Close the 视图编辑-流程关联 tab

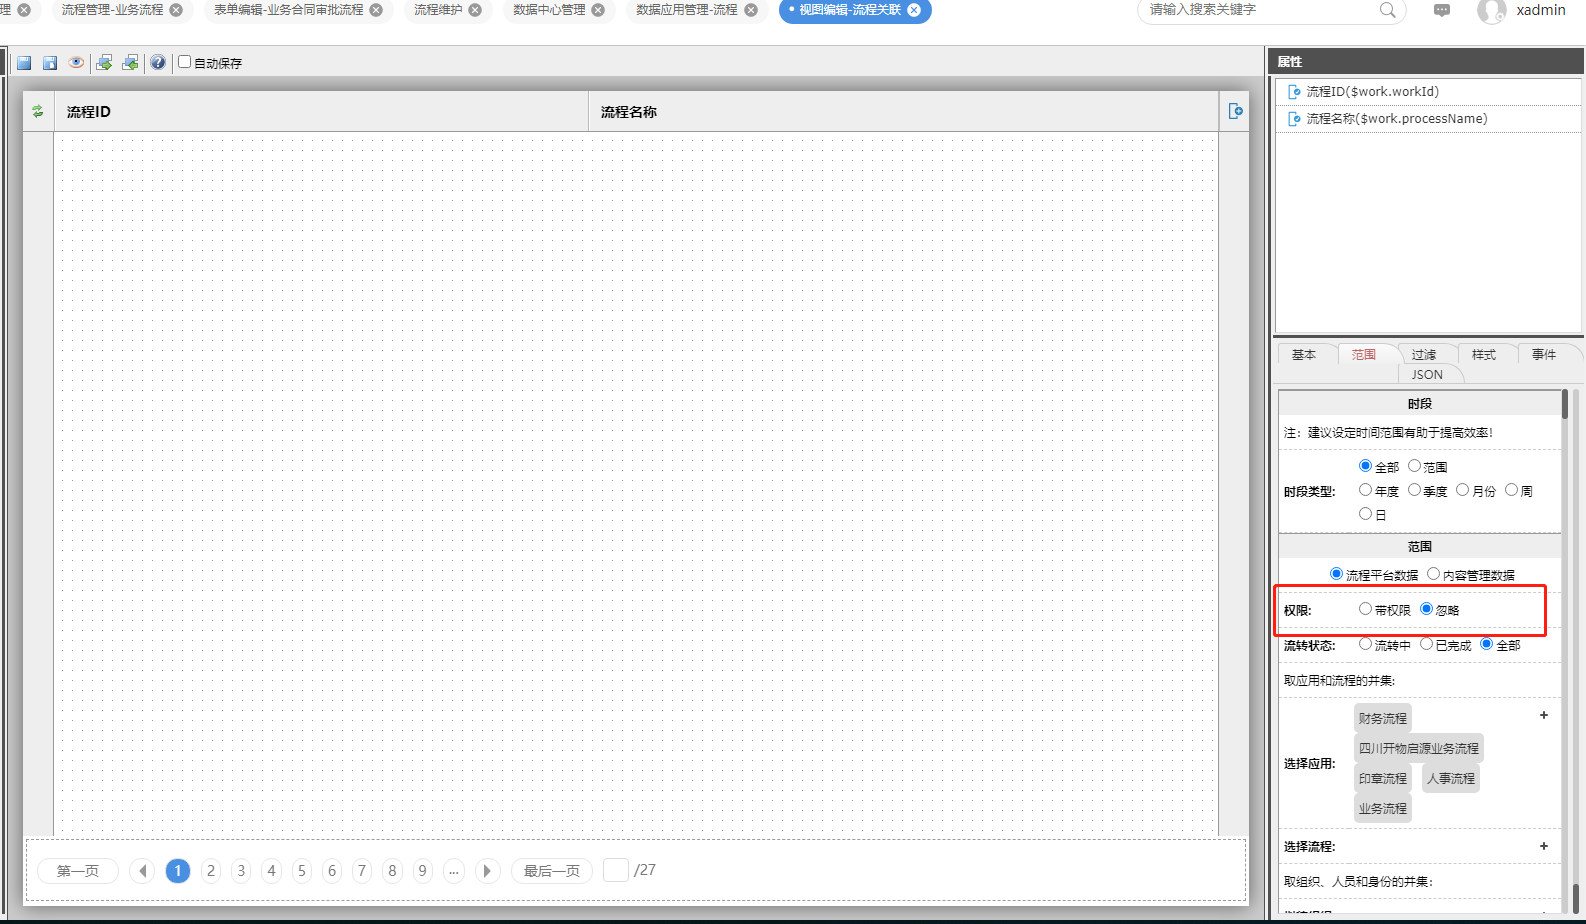[914, 10]
